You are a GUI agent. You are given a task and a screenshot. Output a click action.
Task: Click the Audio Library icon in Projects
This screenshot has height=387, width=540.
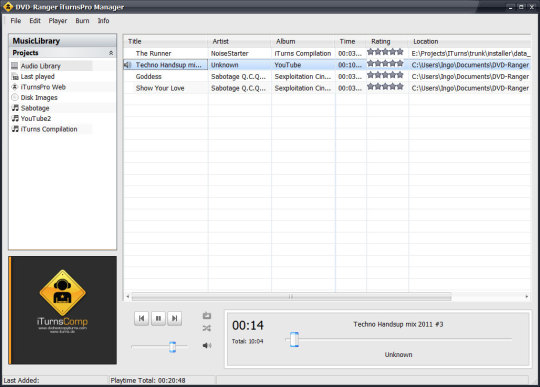[14, 66]
